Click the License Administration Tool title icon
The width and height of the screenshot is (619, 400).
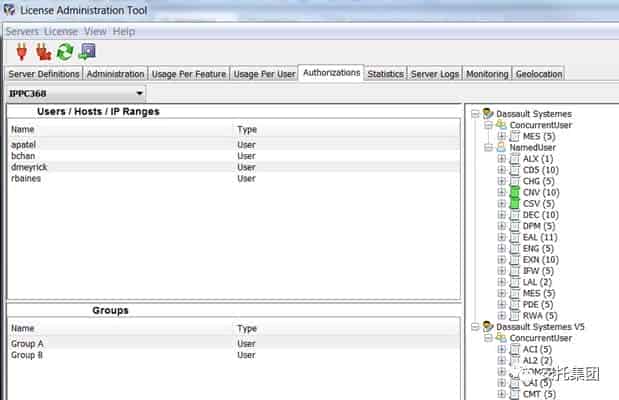pyautogui.click(x=9, y=10)
